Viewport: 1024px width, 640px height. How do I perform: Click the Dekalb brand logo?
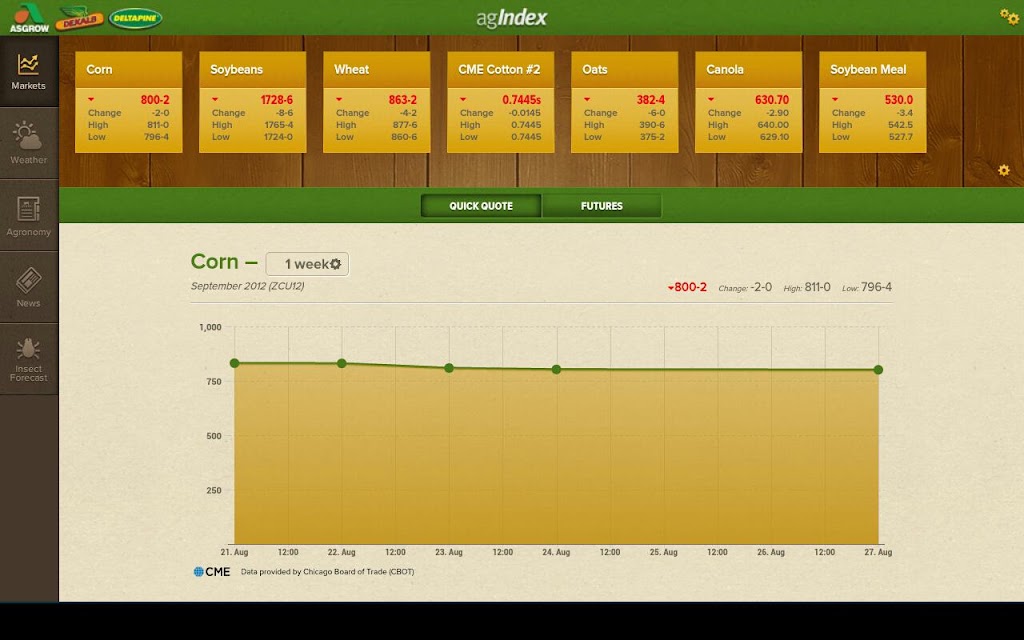tap(79, 19)
